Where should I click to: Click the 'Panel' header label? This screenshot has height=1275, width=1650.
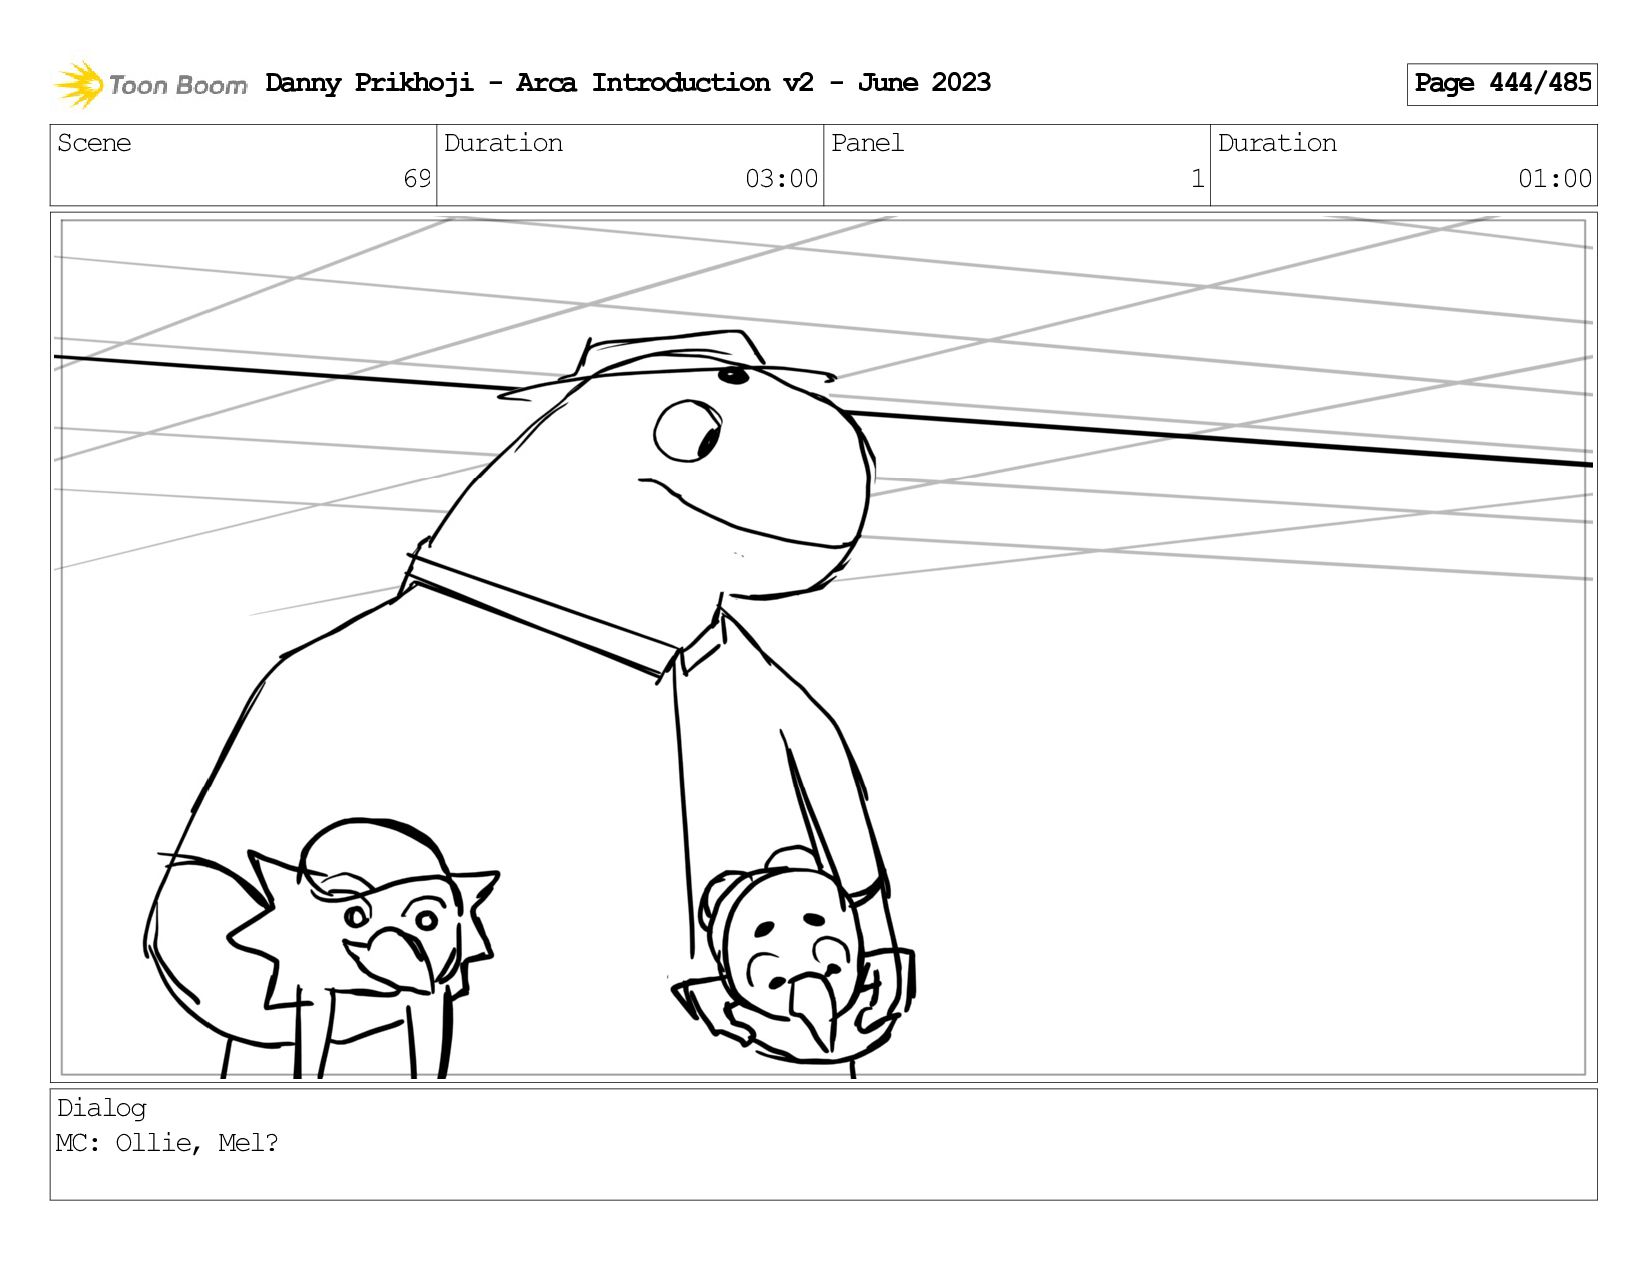867,143
